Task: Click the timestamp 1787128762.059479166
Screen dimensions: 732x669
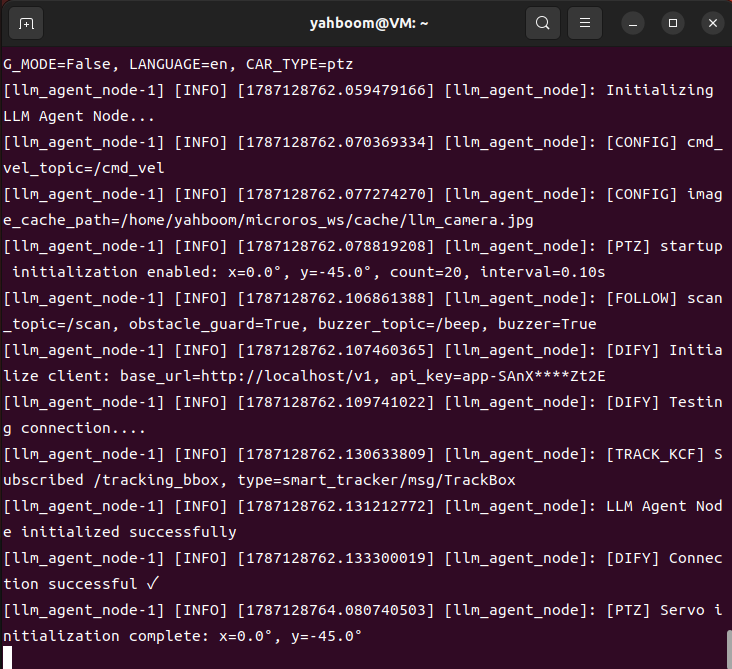Action: (x=335, y=90)
